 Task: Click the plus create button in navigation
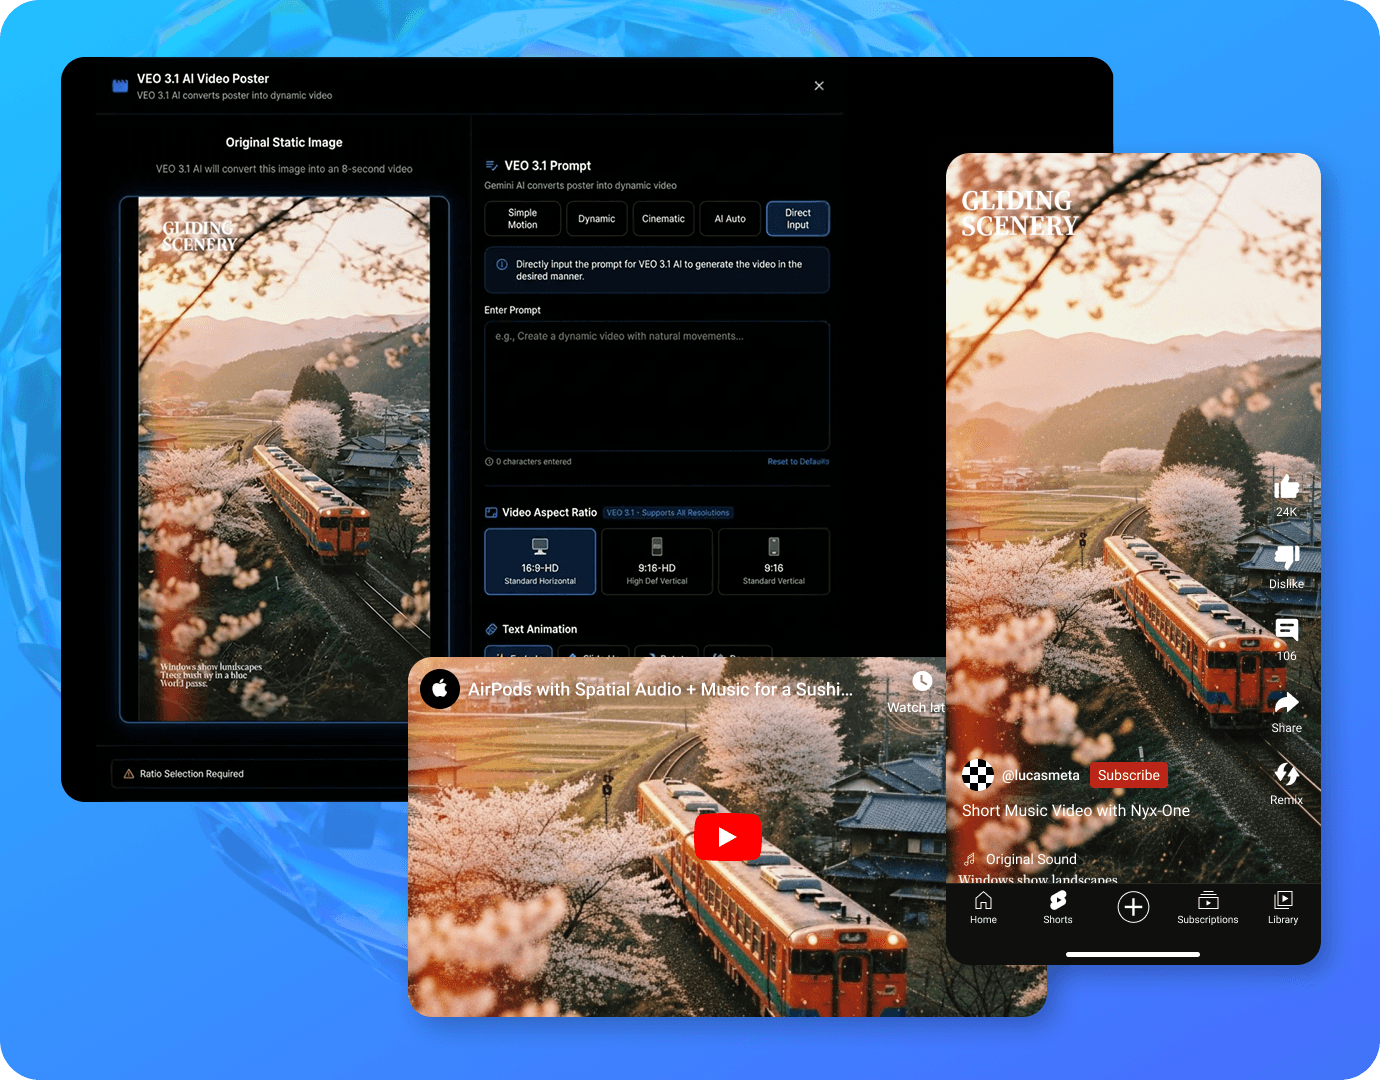point(1133,907)
